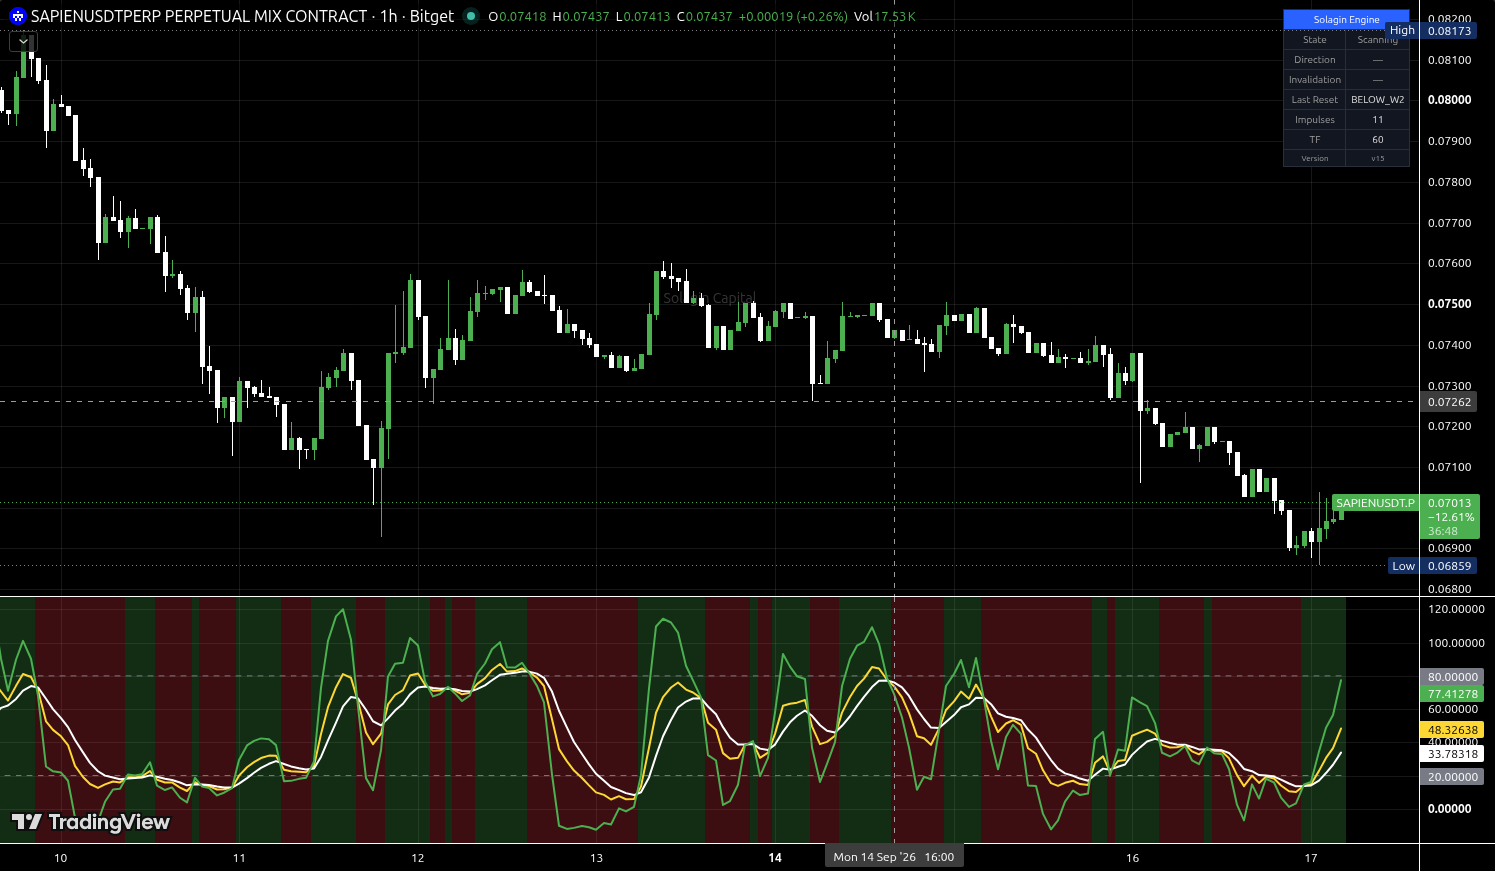
Task: Click the white oscillator value 33.78318
Action: (1452, 754)
